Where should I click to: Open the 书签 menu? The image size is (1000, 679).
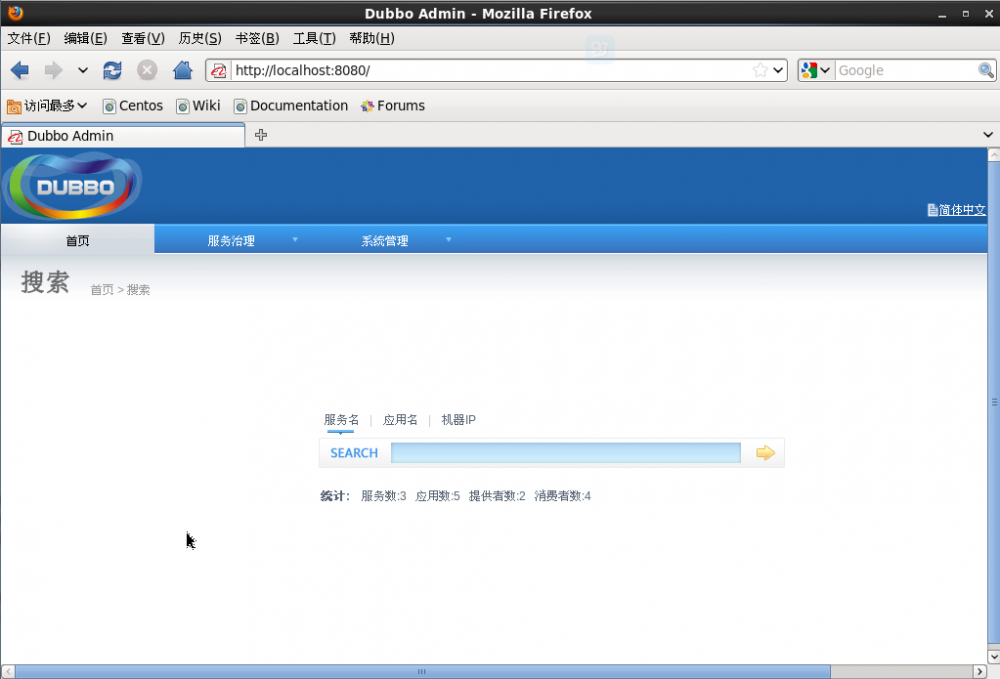point(257,38)
